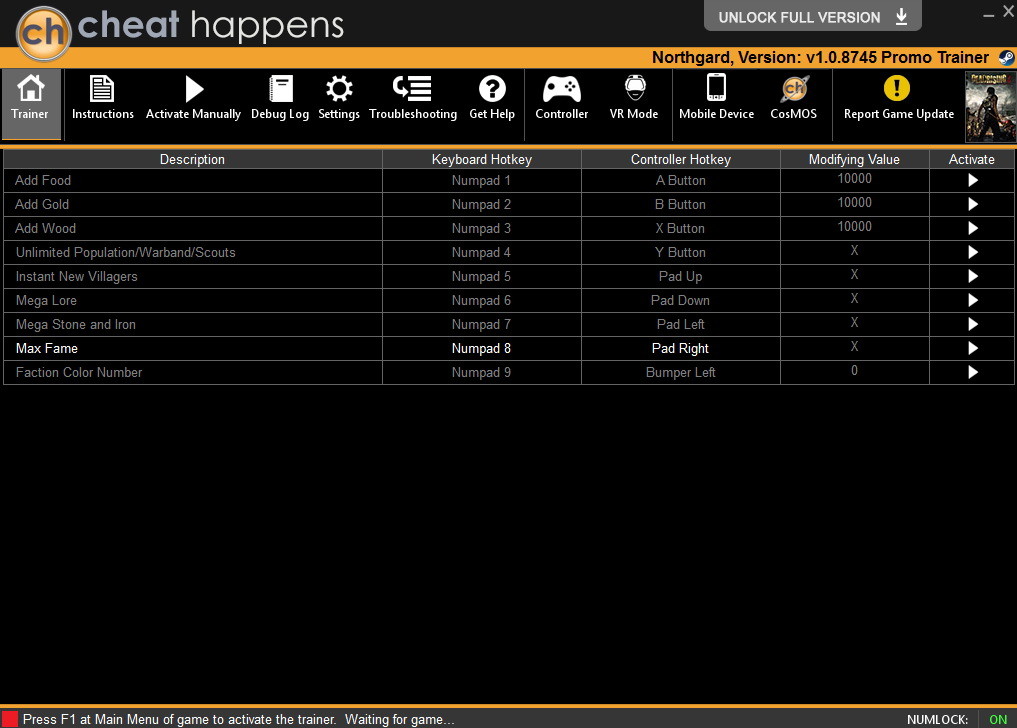1017x728 pixels.
Task: Activate the Max Fame cheat
Action: click(x=972, y=348)
